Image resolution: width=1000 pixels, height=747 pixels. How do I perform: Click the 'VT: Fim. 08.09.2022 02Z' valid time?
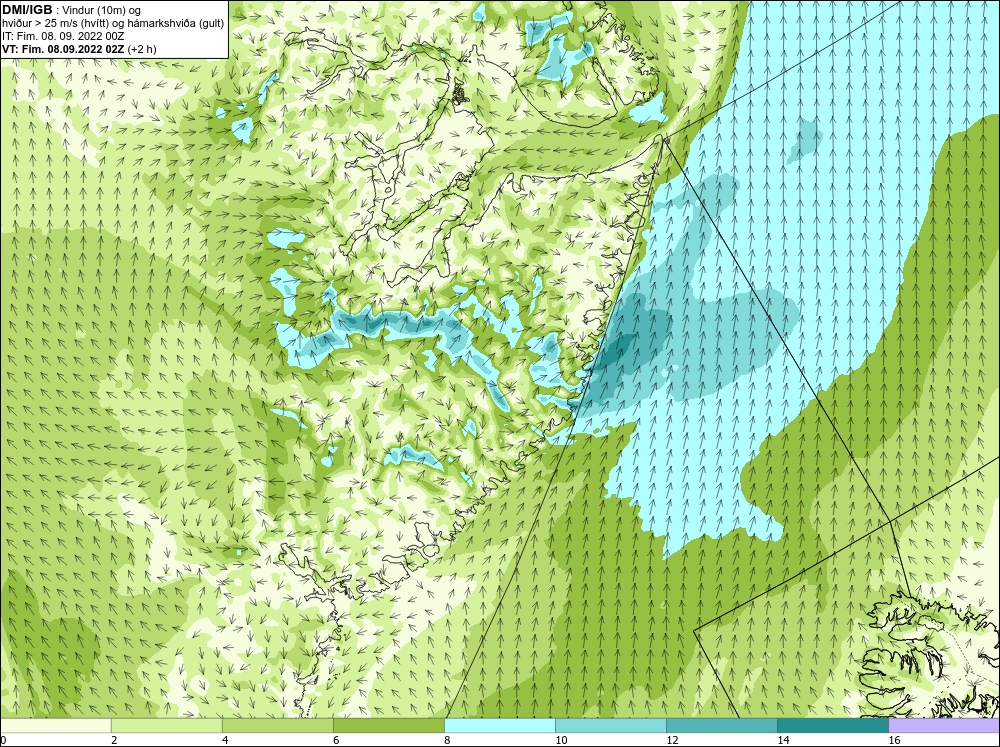(63, 49)
